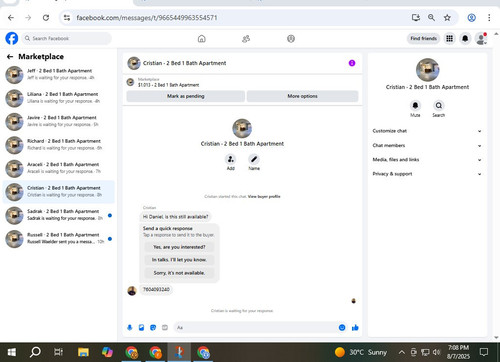Open the purple conversation info icon
The width and height of the screenshot is (500, 362).
click(352, 63)
